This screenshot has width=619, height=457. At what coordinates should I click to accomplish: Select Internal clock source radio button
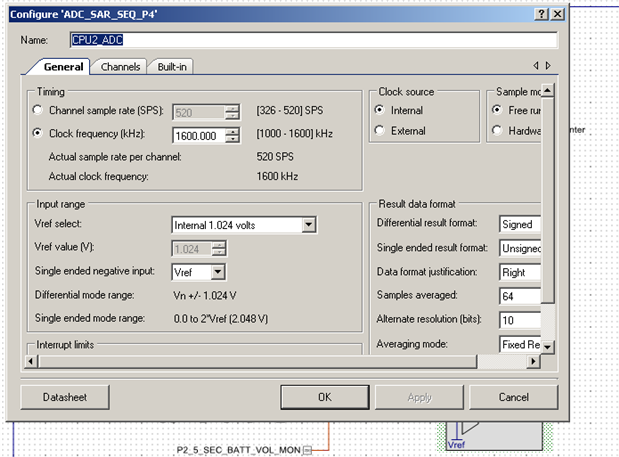point(379,111)
